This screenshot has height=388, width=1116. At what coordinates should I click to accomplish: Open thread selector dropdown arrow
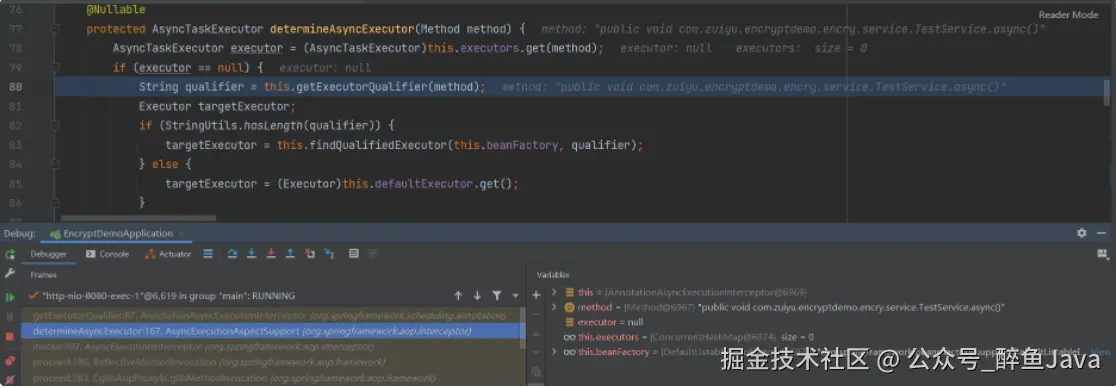point(515,295)
